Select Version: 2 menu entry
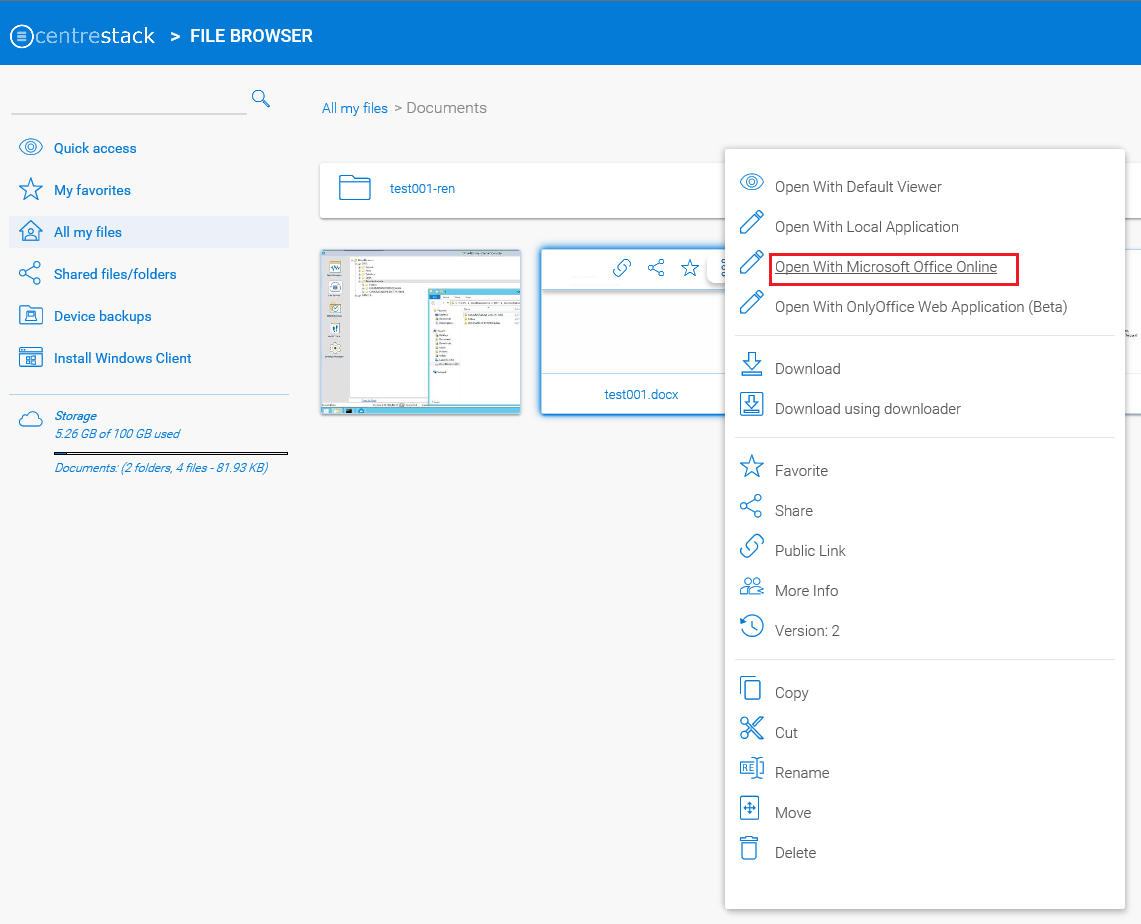Screen dimensions: 1141x924 807,631
